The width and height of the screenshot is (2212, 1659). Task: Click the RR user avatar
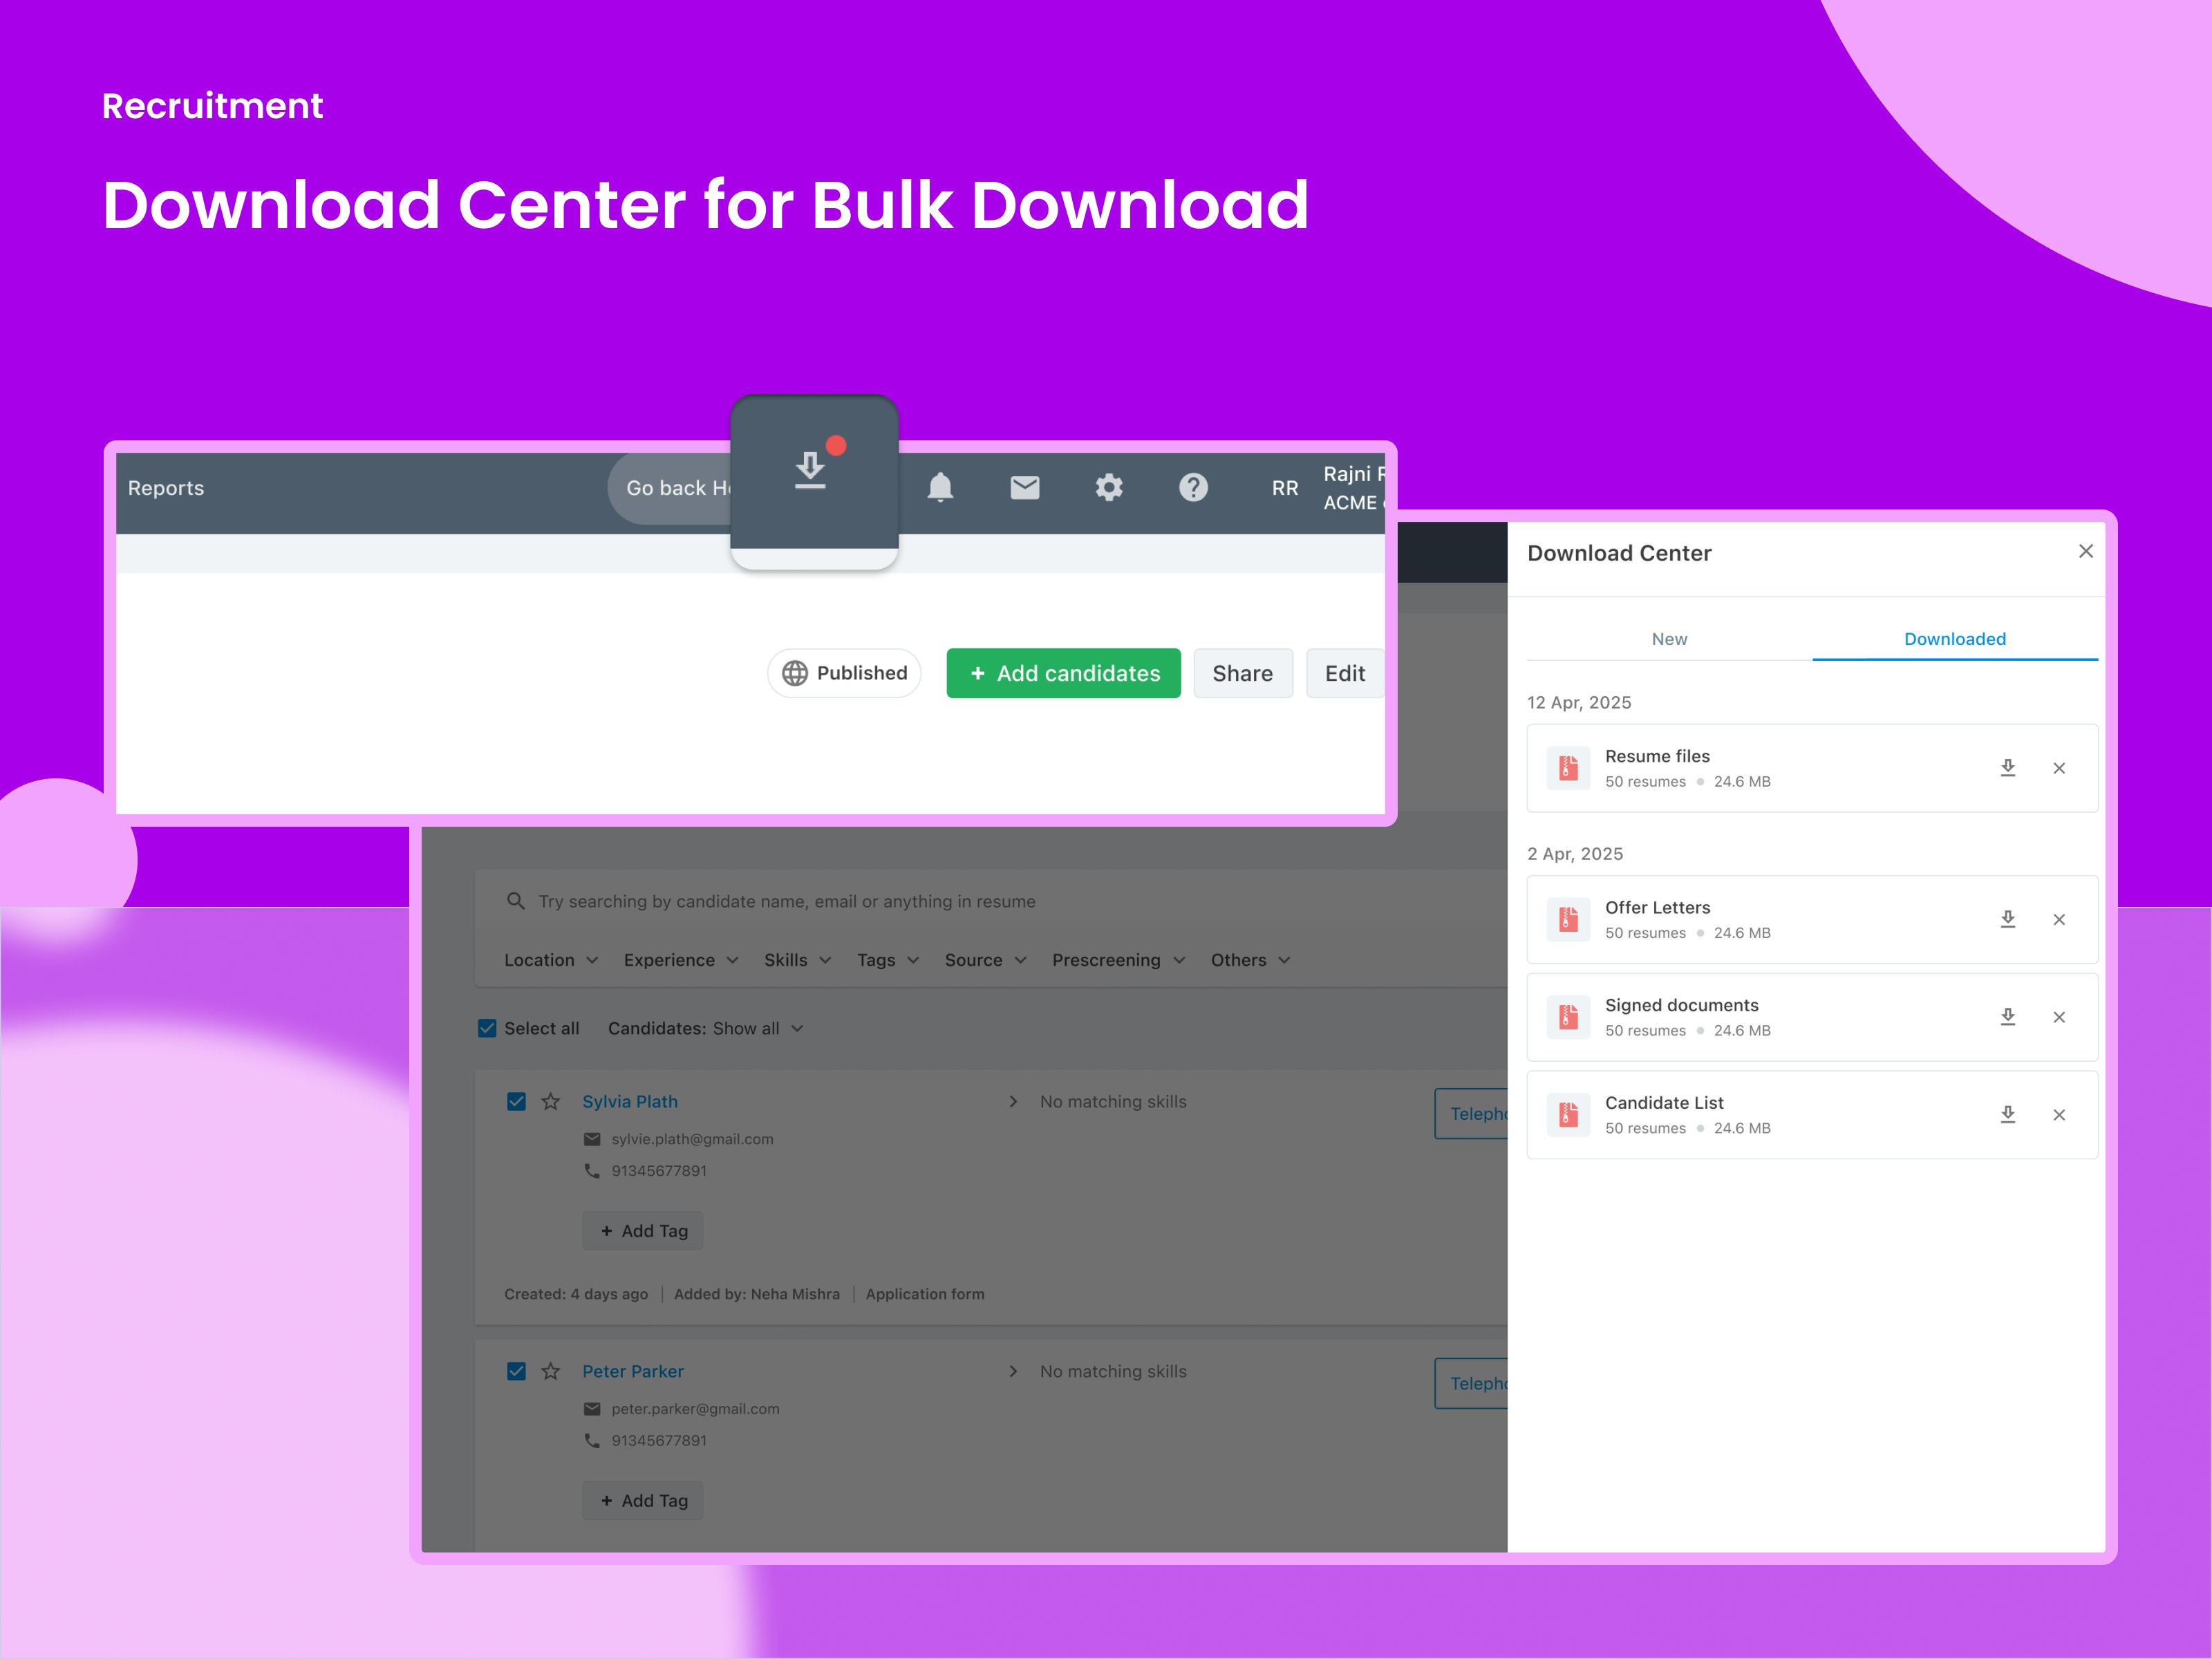coord(1285,488)
